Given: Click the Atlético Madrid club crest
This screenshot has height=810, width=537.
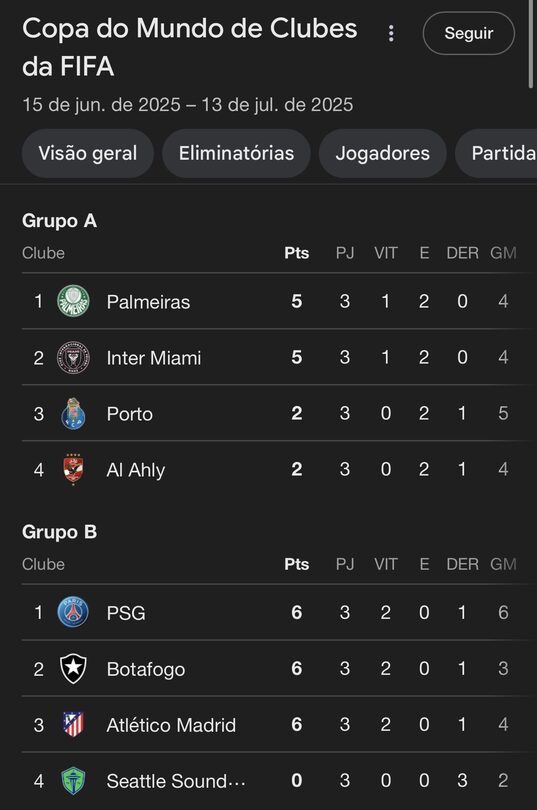Looking at the screenshot, I should tap(73, 724).
